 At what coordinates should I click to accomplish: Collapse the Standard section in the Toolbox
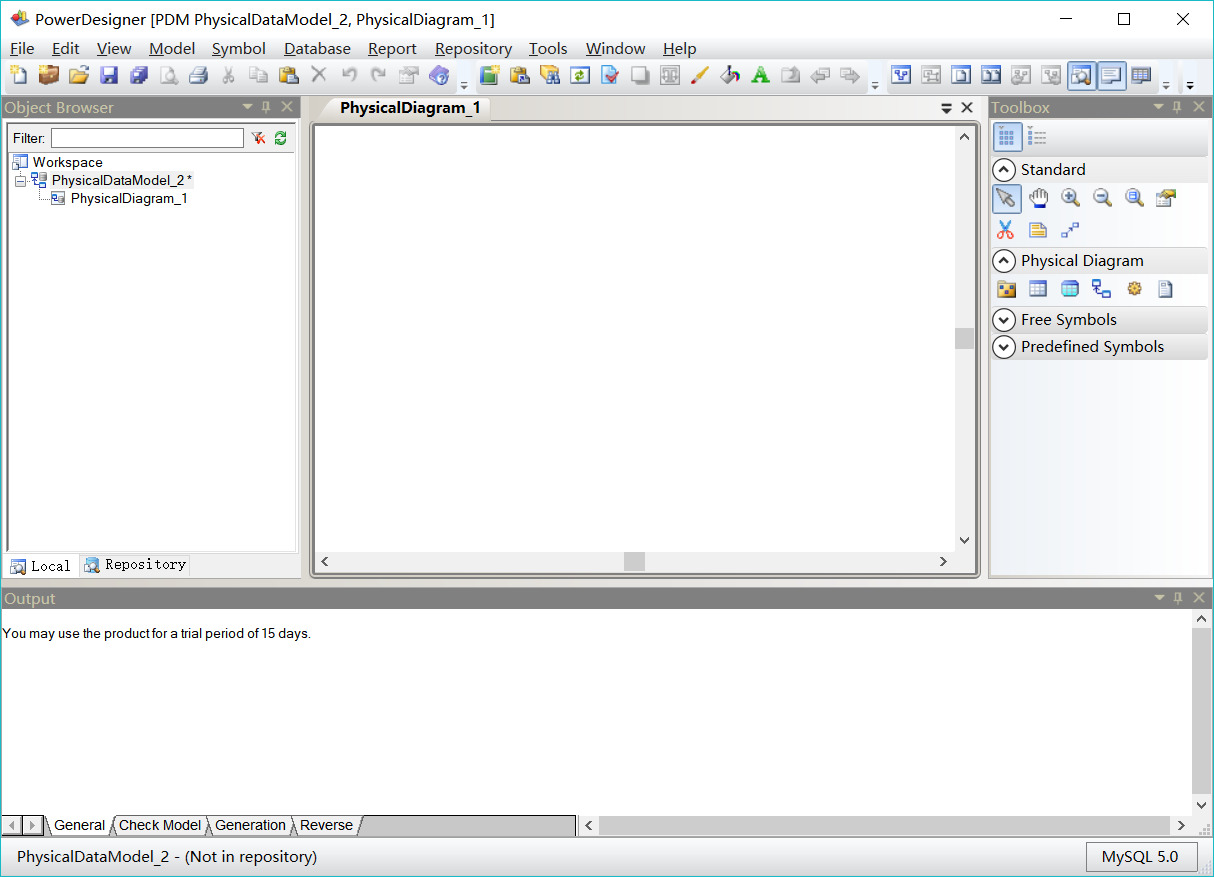point(1004,169)
